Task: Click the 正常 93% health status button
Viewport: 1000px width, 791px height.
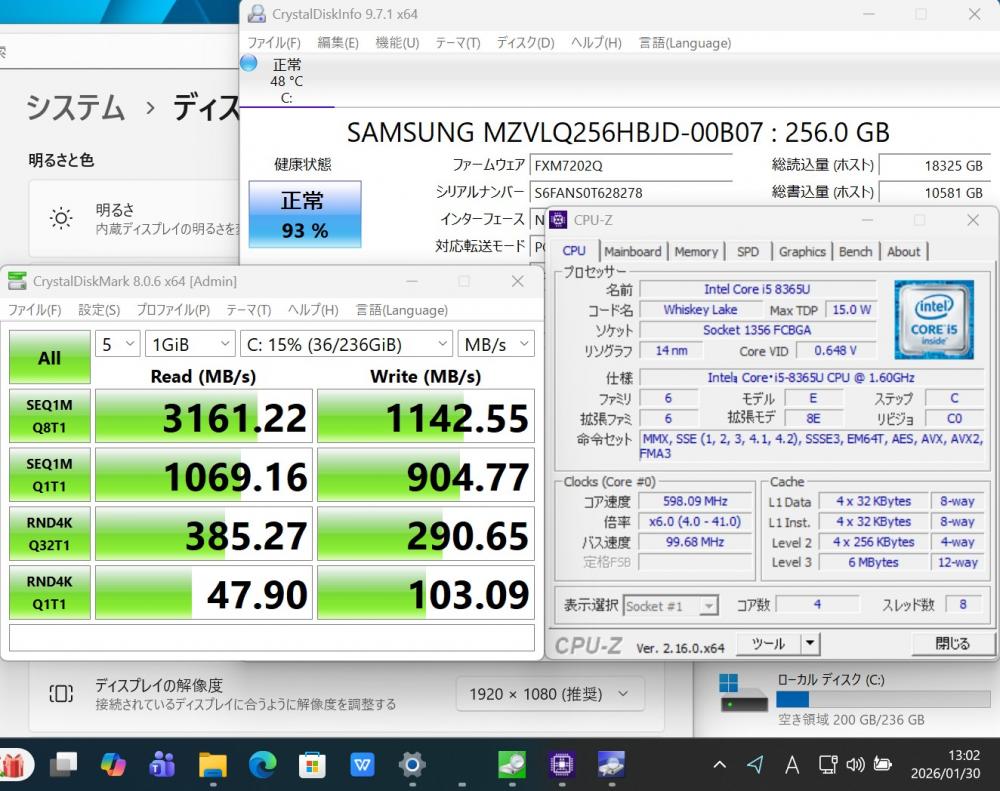Action: (x=304, y=214)
